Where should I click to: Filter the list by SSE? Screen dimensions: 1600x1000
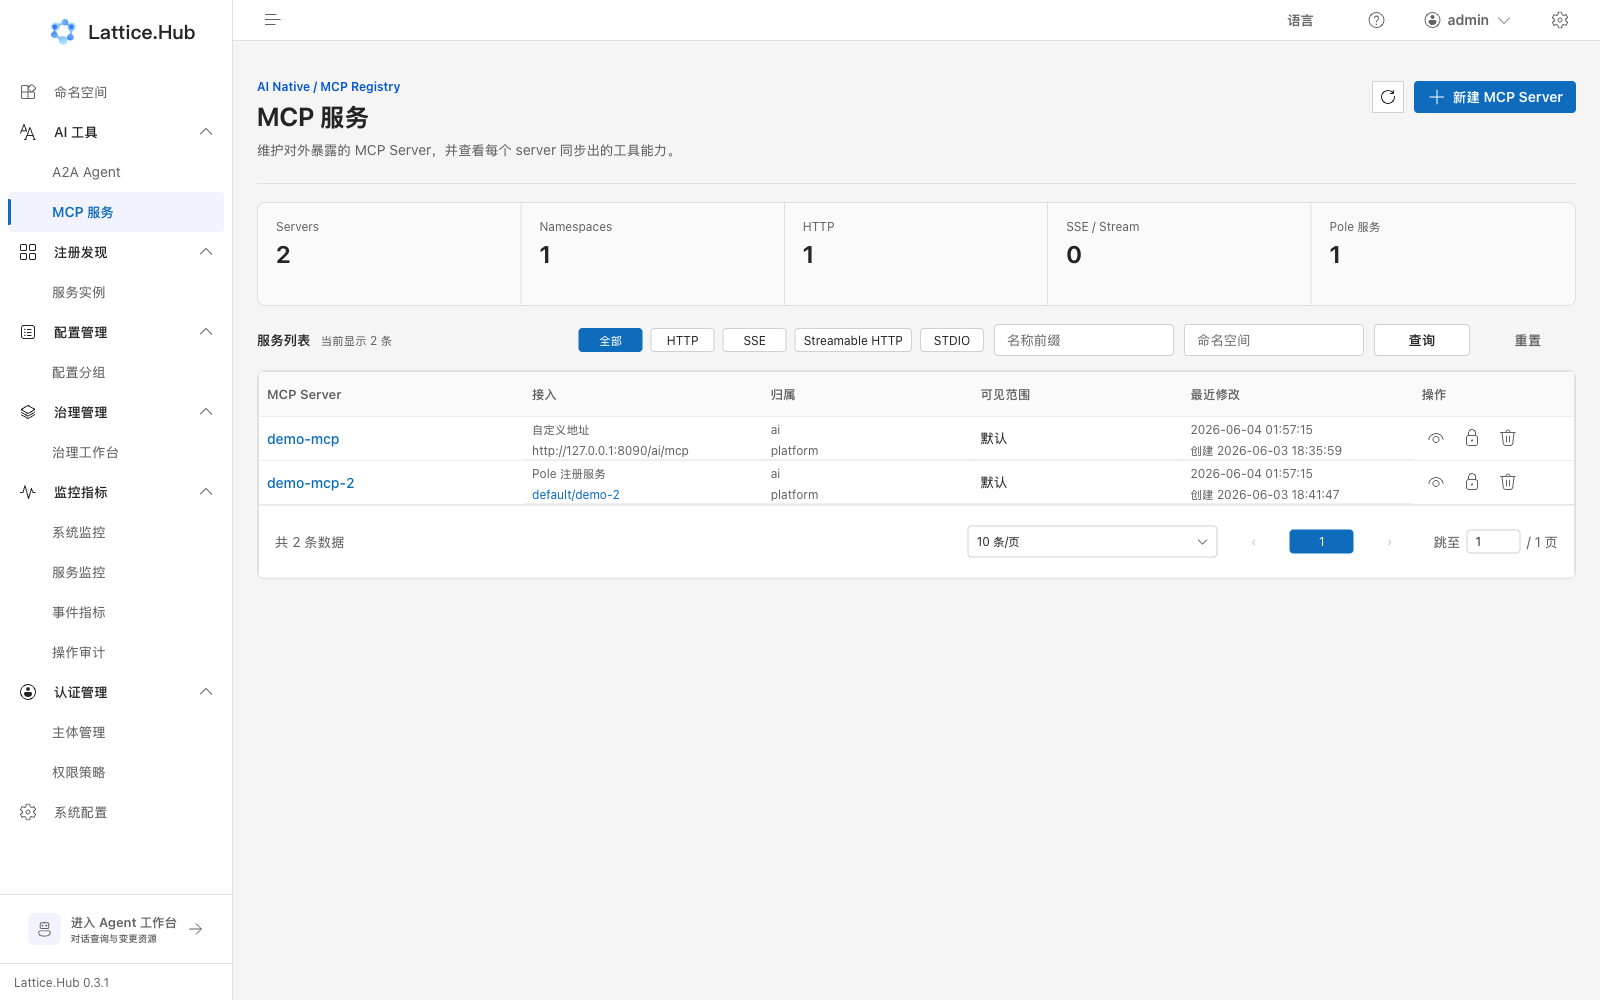point(754,340)
